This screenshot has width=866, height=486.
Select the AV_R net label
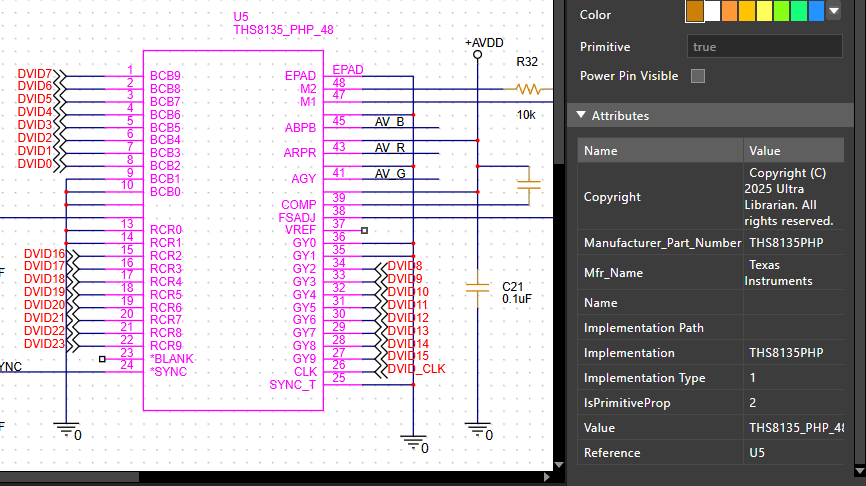tap(389, 148)
